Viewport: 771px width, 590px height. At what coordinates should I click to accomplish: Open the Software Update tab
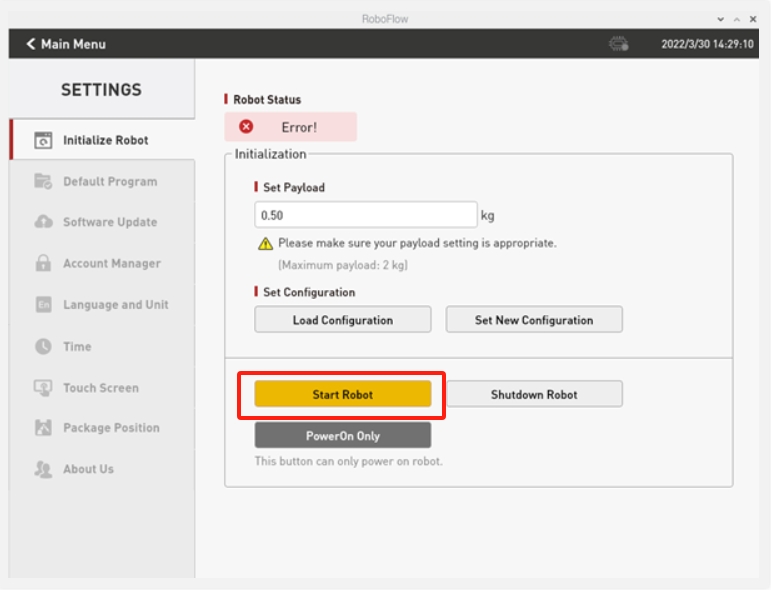pyautogui.click(x=102, y=222)
